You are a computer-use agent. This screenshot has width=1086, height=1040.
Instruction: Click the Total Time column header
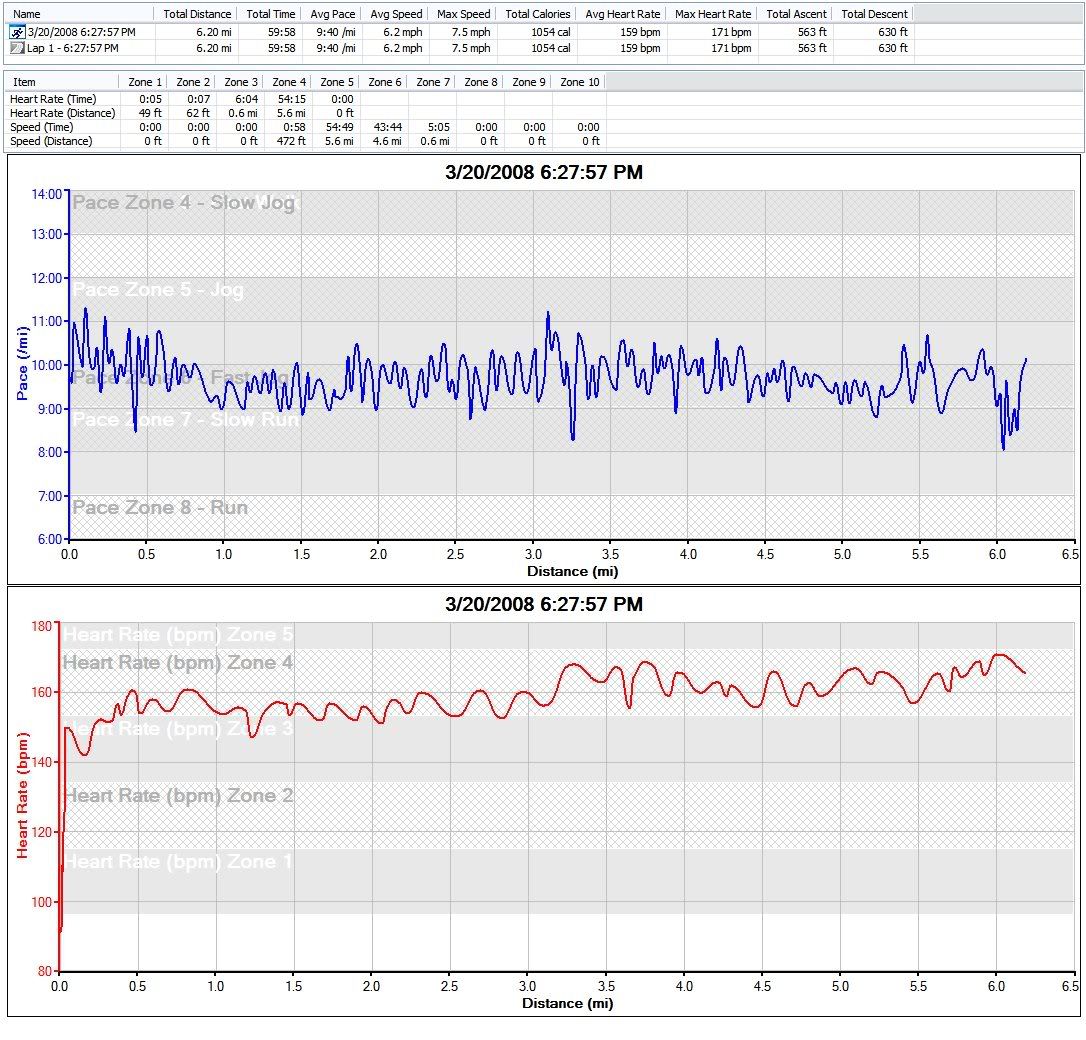(x=270, y=14)
